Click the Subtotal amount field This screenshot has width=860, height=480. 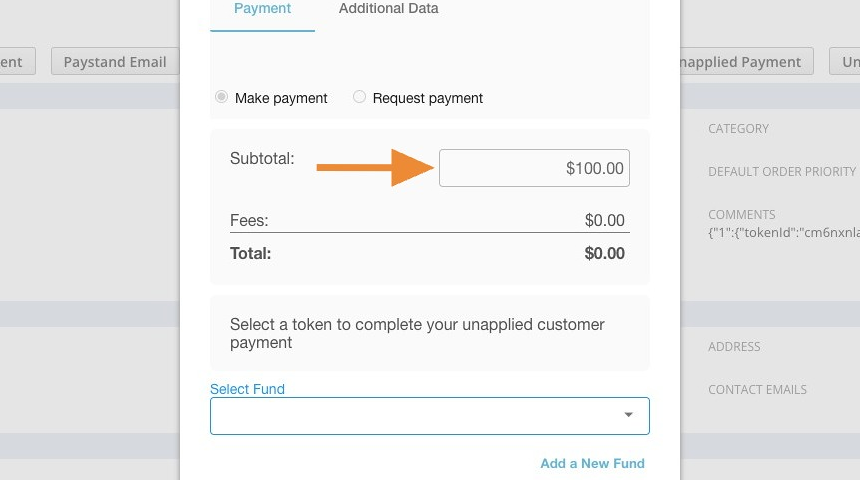coord(534,168)
